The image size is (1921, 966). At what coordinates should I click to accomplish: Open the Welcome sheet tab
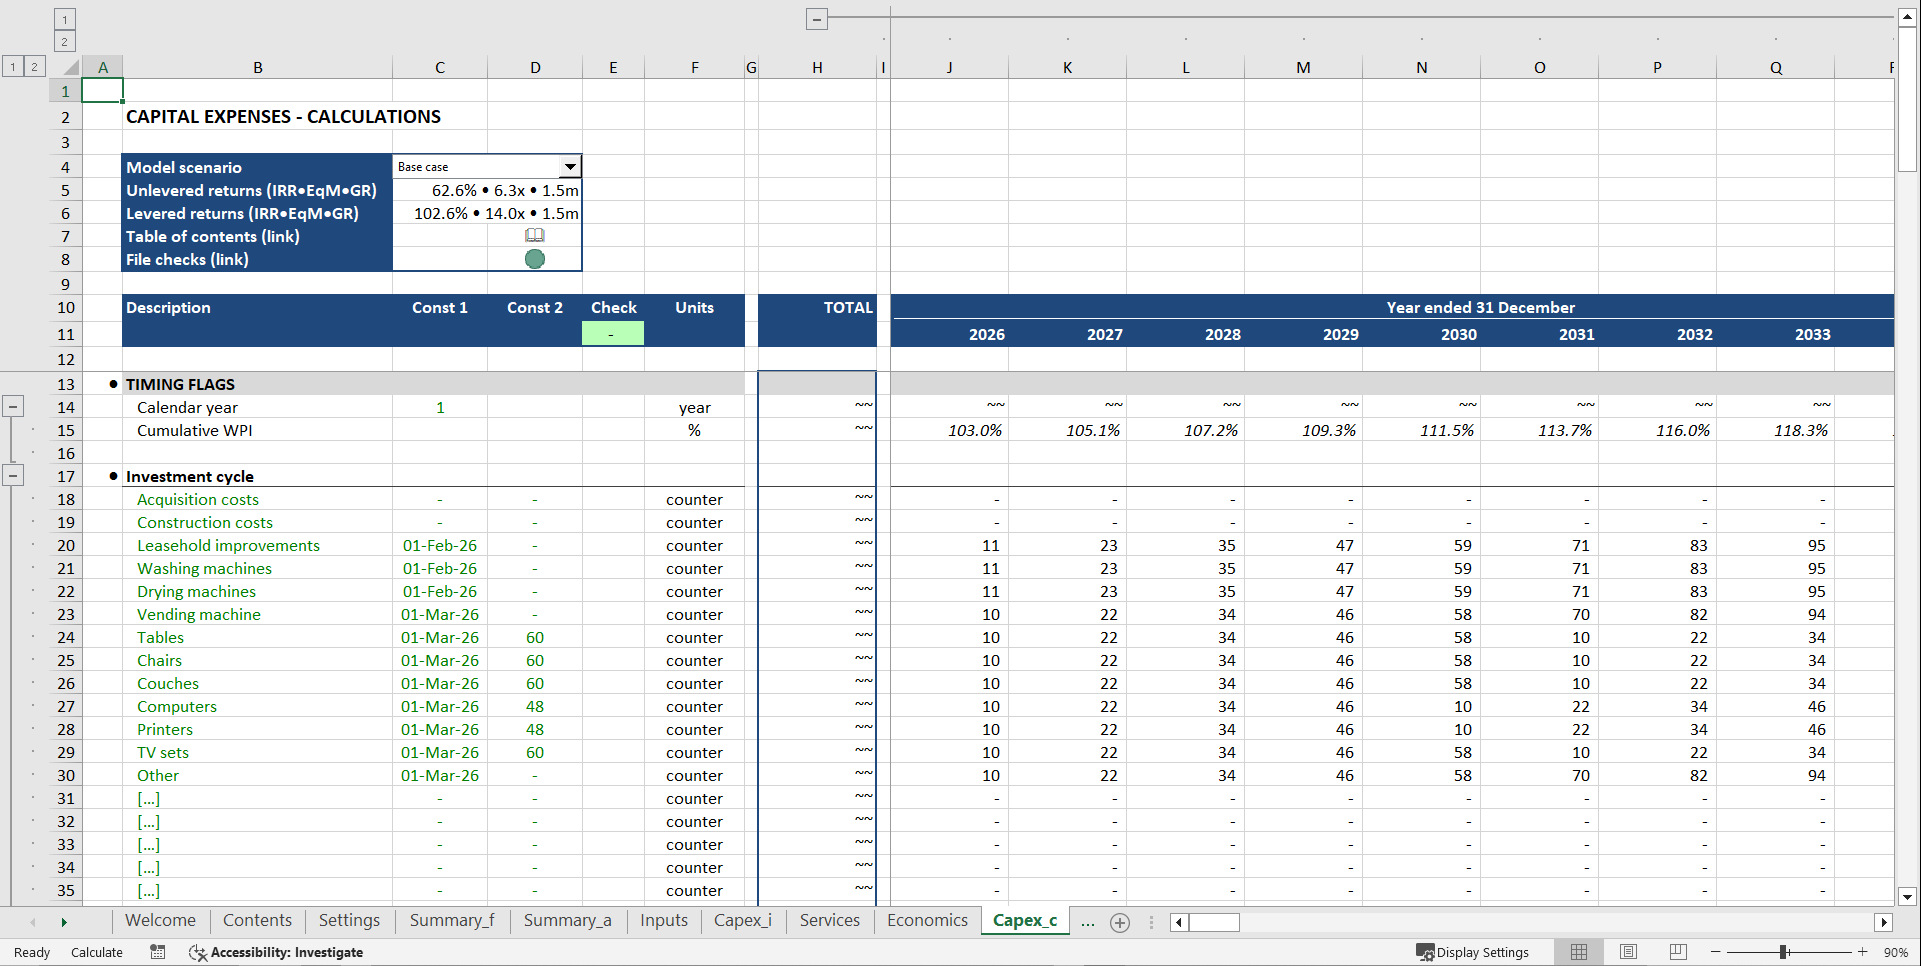tap(159, 921)
